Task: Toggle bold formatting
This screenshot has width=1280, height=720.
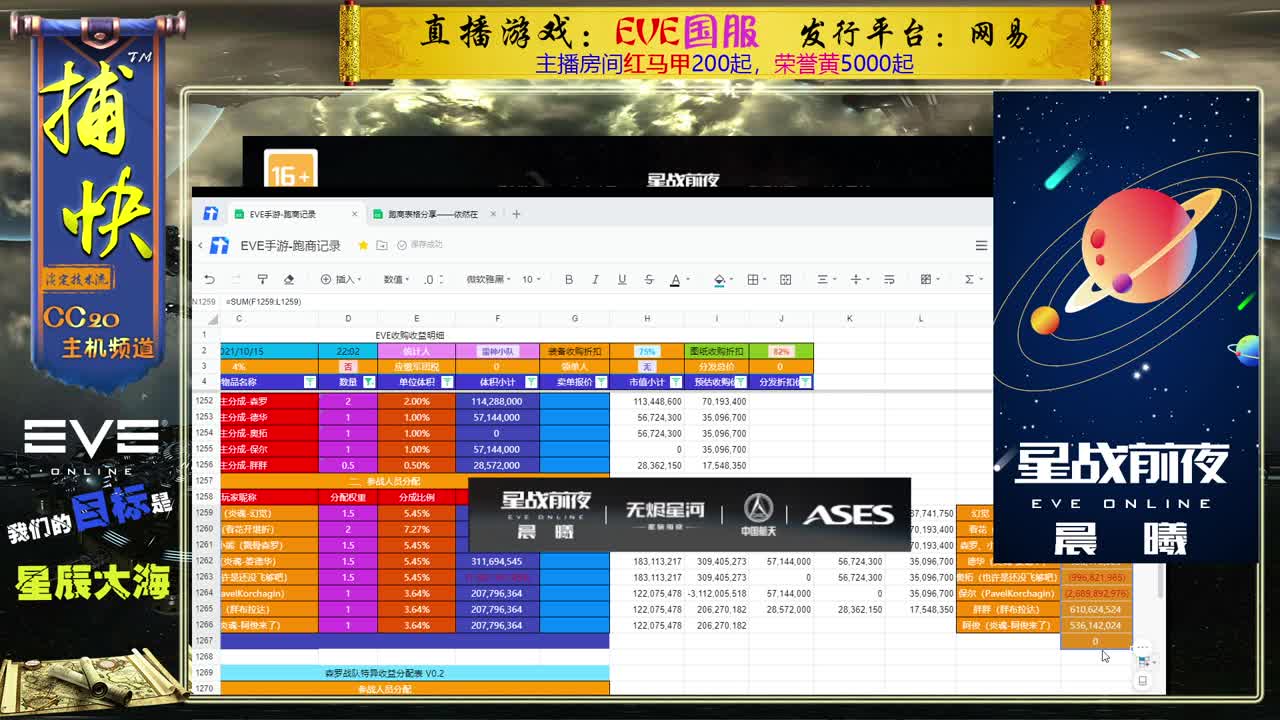Action: pyautogui.click(x=569, y=280)
